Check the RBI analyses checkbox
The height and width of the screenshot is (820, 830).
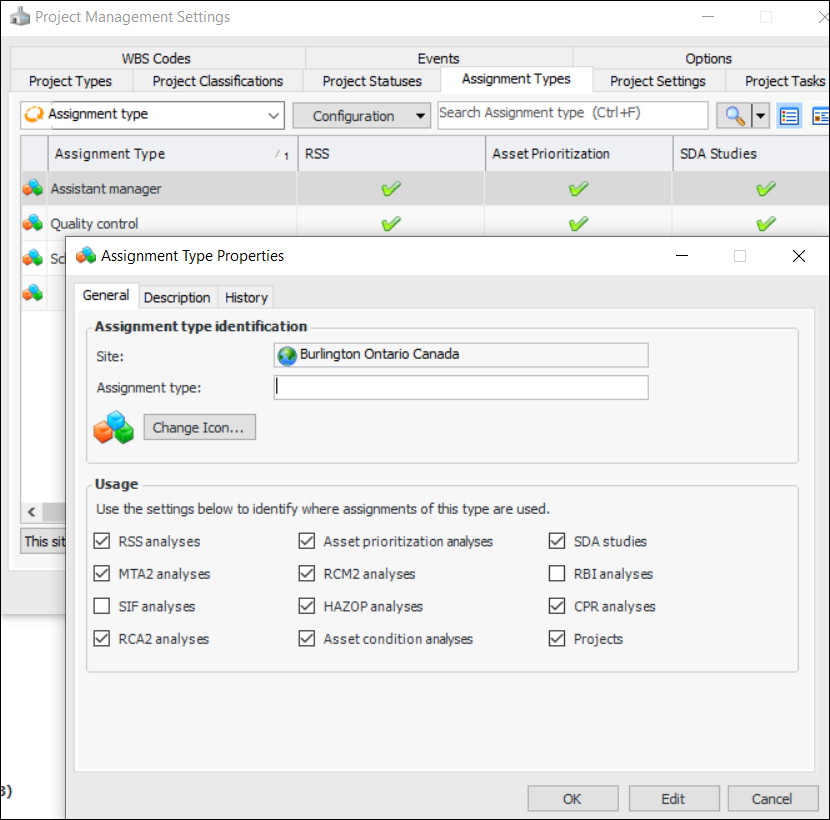557,574
